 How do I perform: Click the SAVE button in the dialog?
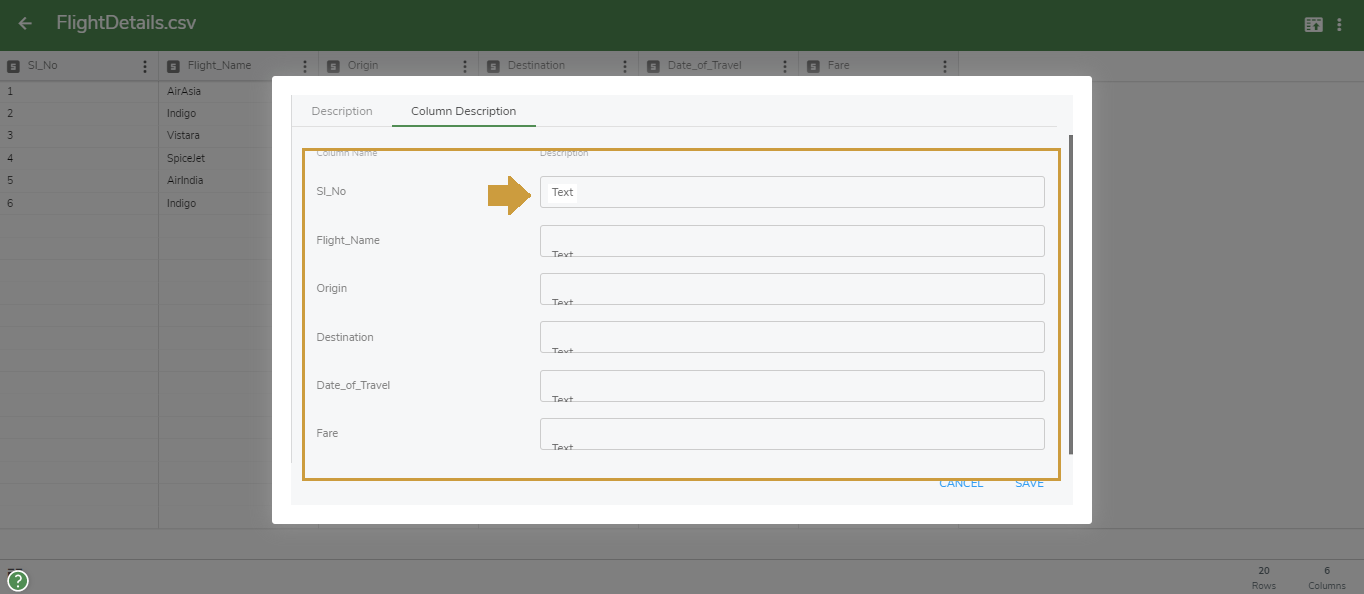tap(1029, 482)
